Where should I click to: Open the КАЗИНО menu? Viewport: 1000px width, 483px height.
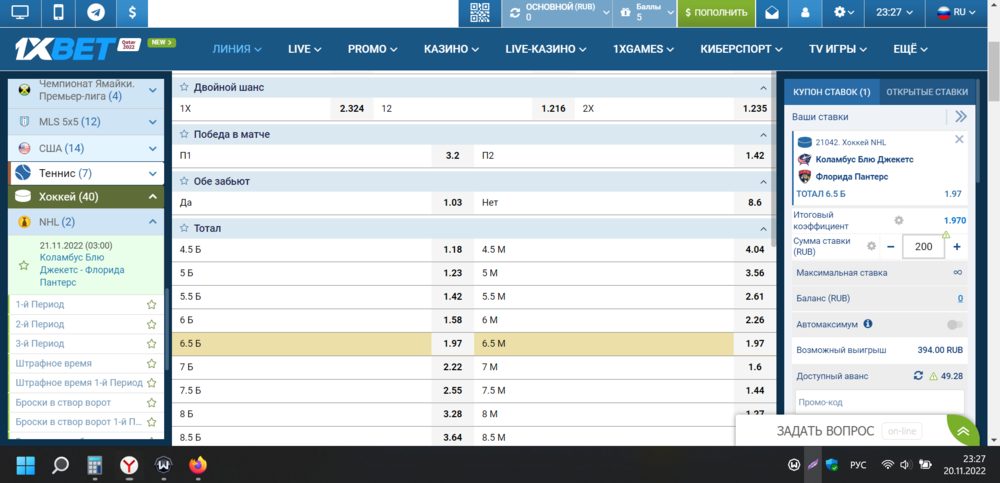pos(452,49)
